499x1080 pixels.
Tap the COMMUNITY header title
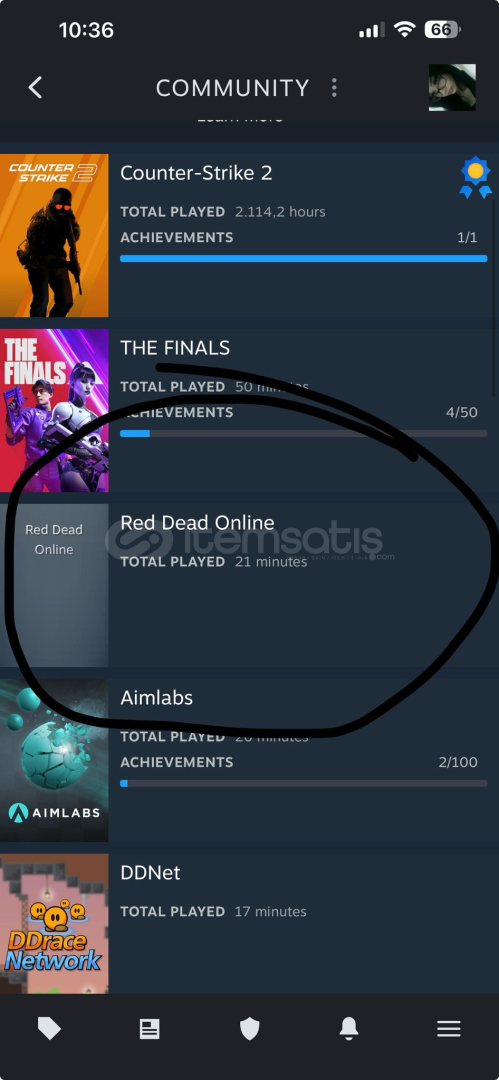232,88
